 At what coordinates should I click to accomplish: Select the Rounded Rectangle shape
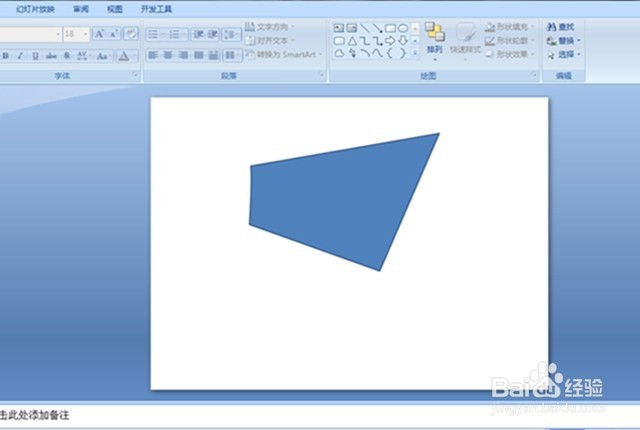coord(339,41)
